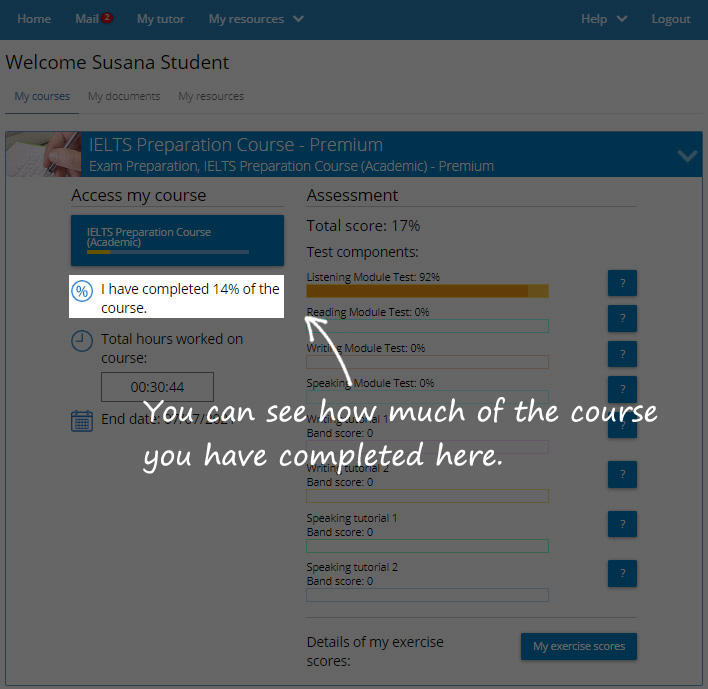Image resolution: width=708 pixels, height=689 pixels.
Task: Click the 00:30:44 total hours field
Action: tap(157, 387)
